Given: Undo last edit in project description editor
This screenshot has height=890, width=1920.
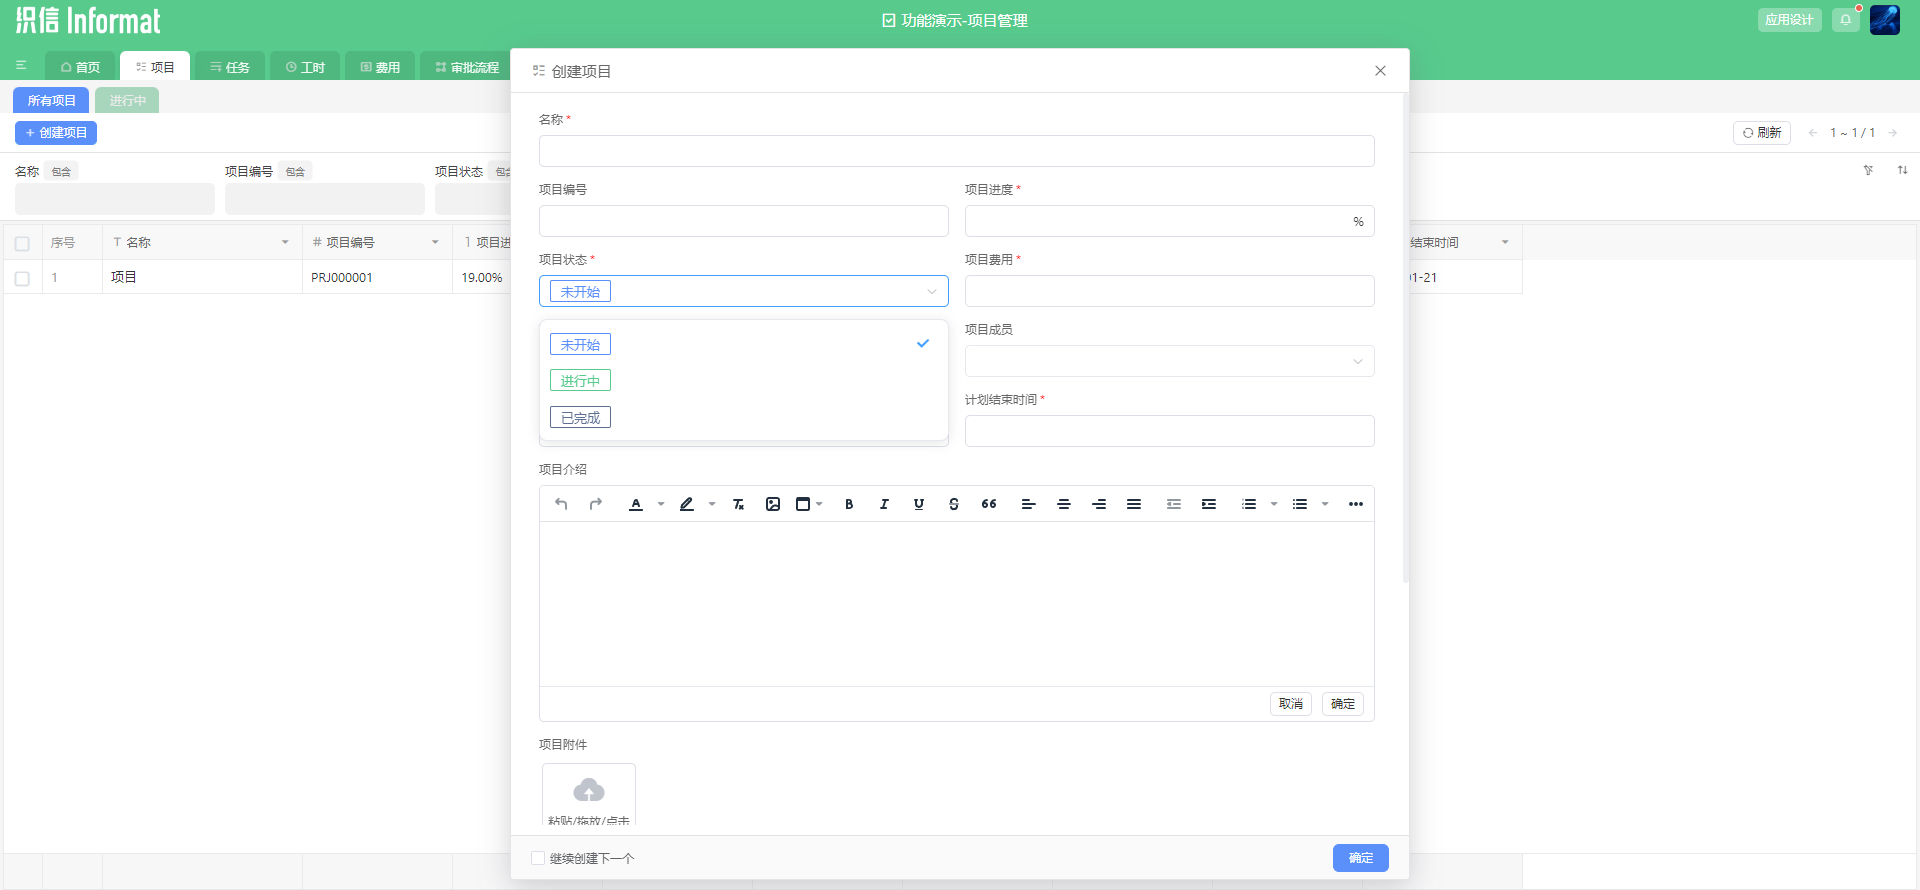Looking at the screenshot, I should coord(561,504).
